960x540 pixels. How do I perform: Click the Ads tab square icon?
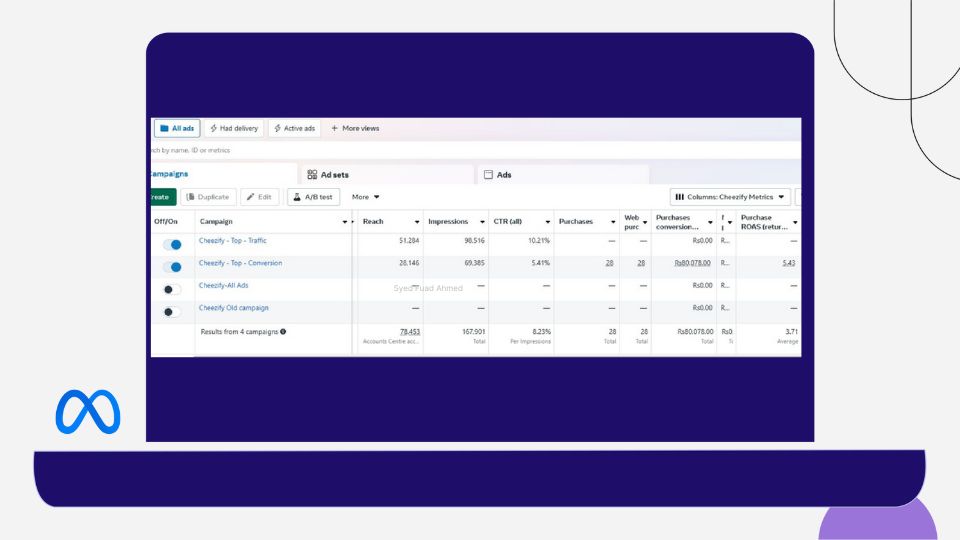489,175
